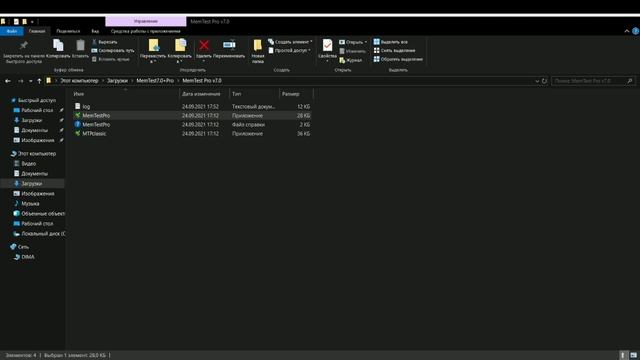Click Снять выделение (Select none)

tap(394, 51)
